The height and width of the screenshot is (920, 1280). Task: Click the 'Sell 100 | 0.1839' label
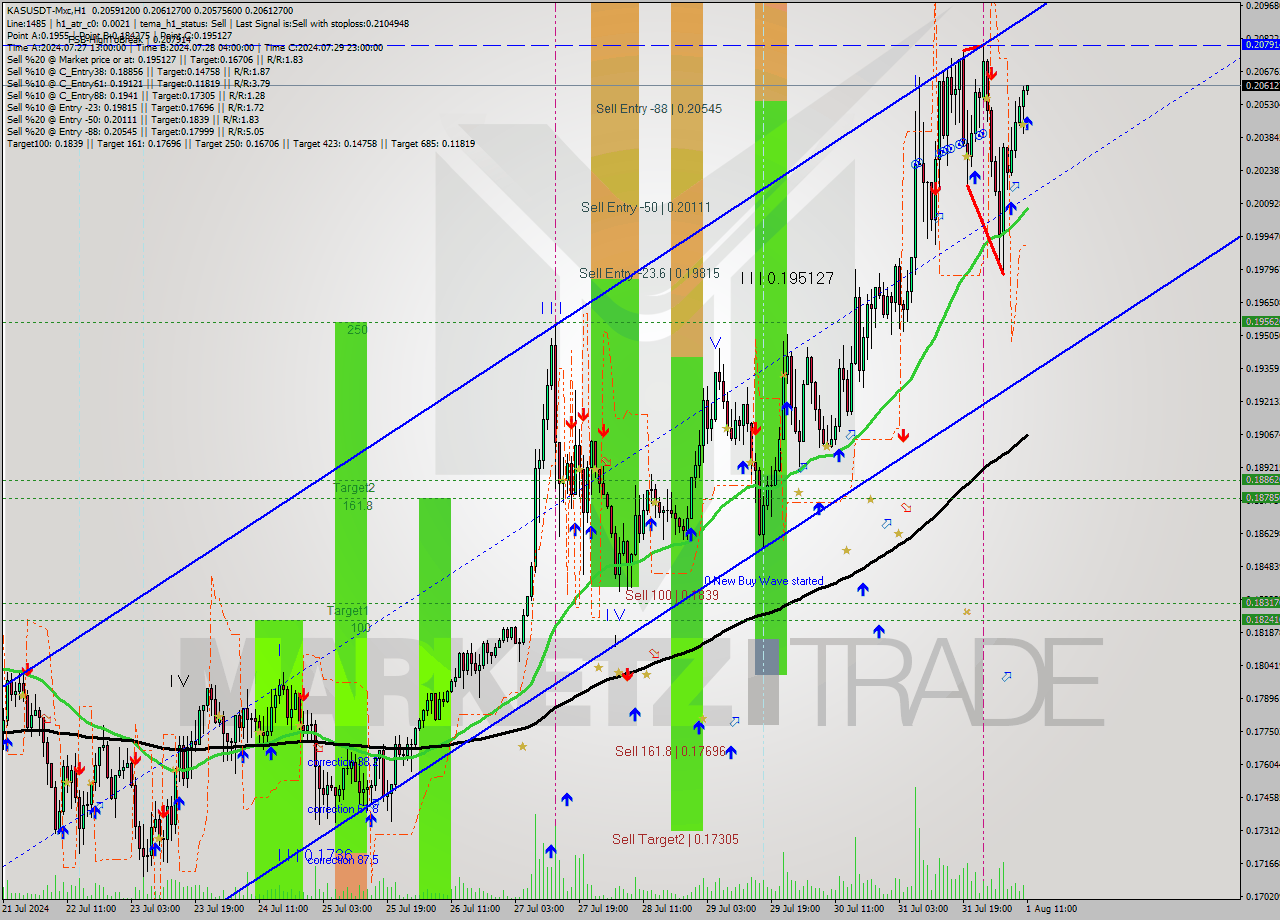point(672,595)
